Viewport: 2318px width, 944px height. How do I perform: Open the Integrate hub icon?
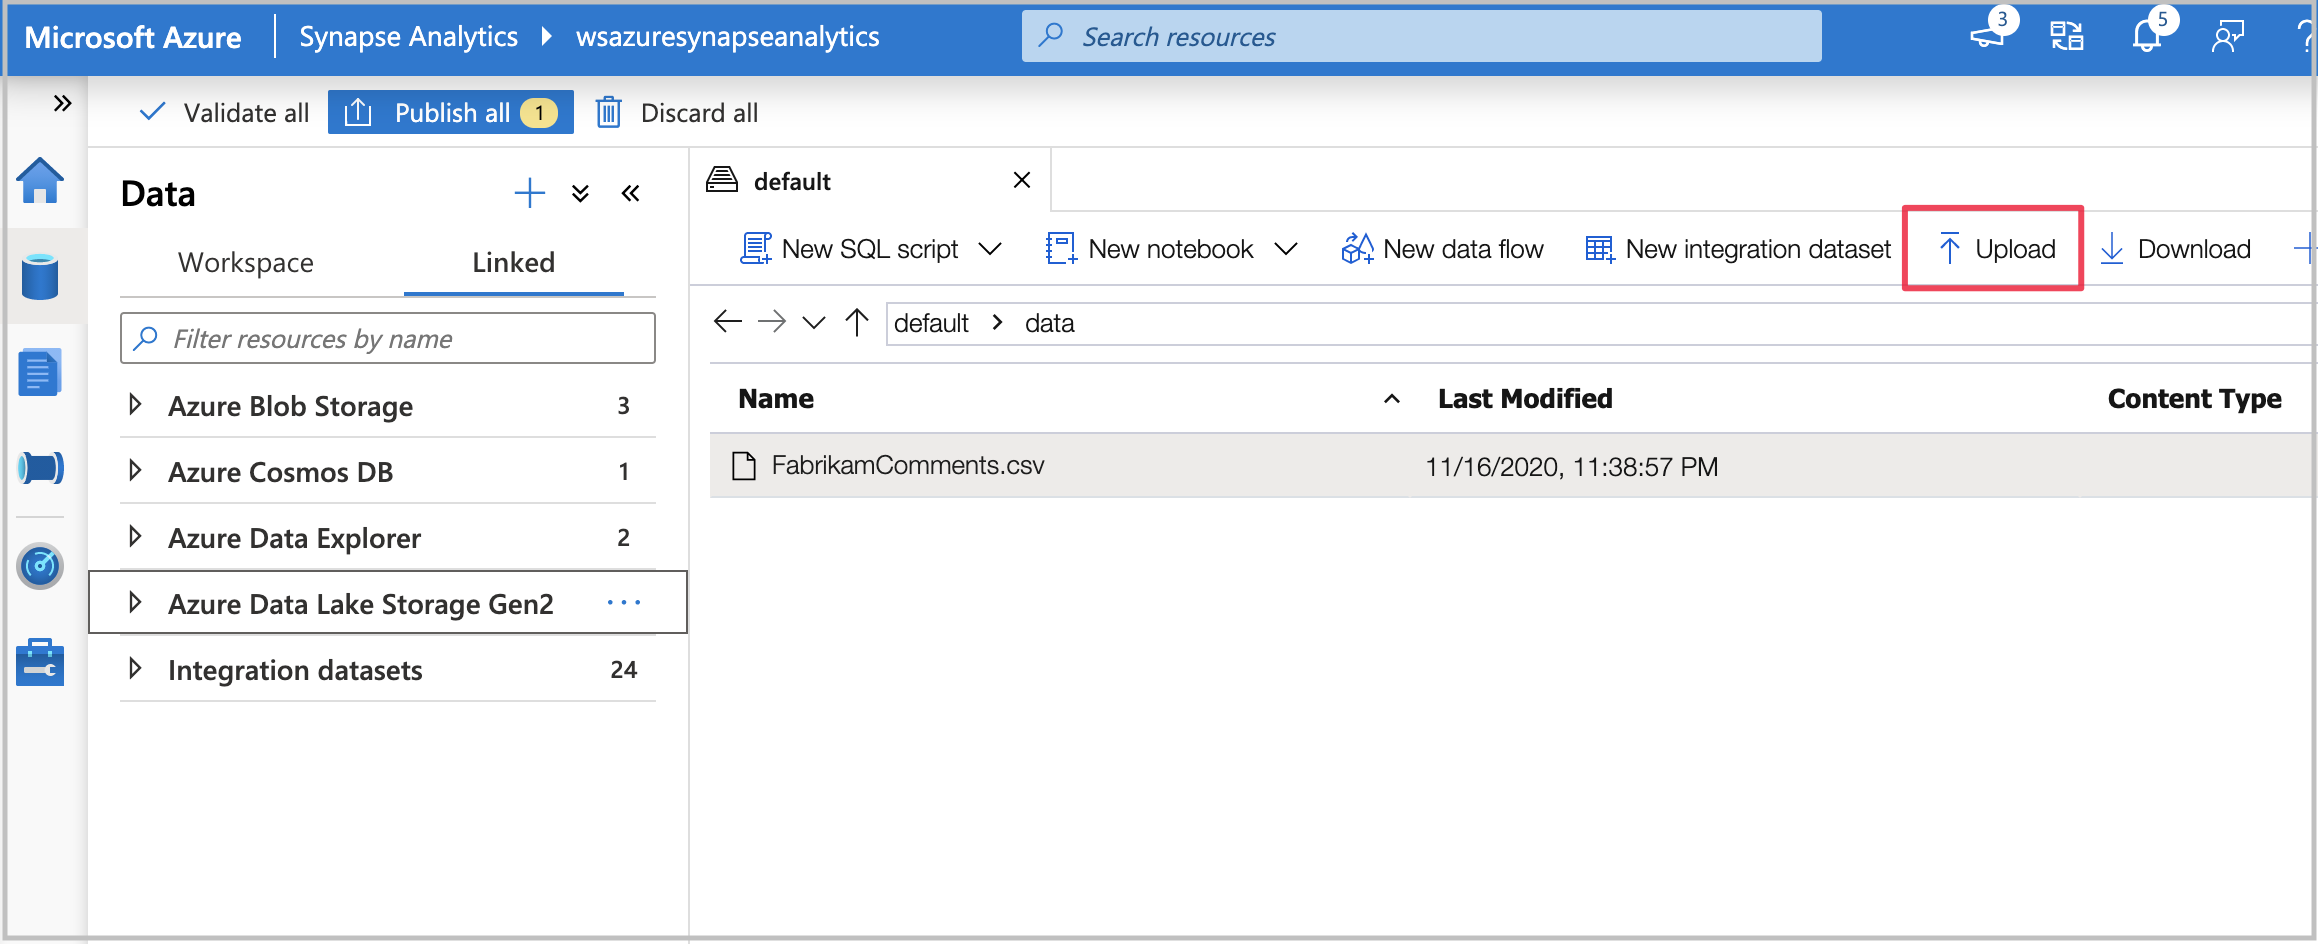tap(40, 466)
